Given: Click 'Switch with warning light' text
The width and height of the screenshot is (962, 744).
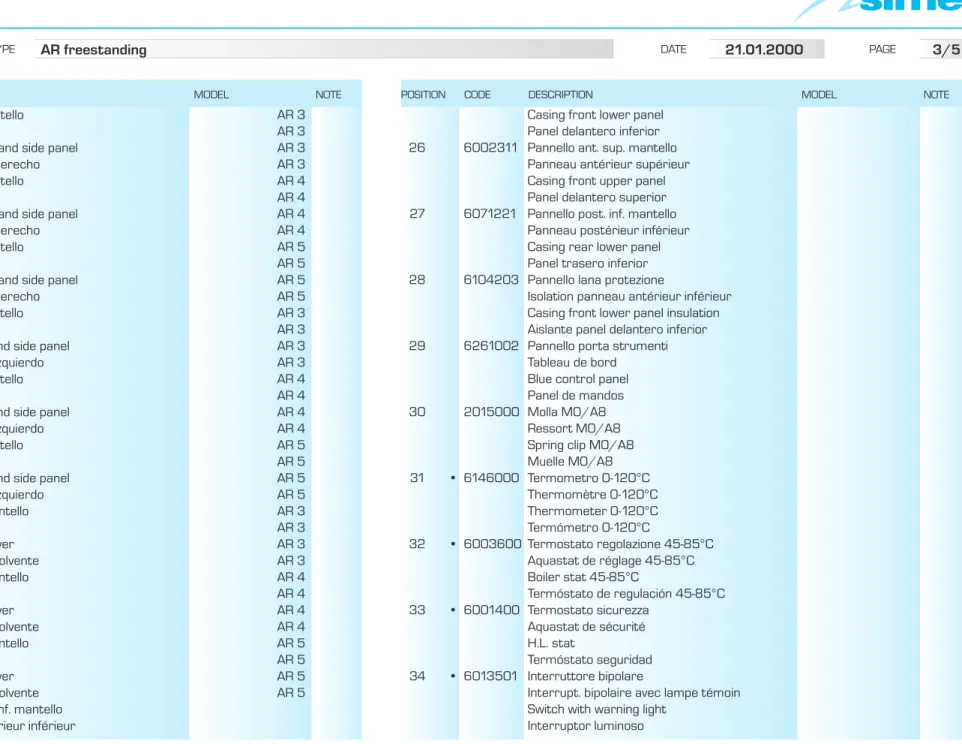Looking at the screenshot, I should click(596, 709).
